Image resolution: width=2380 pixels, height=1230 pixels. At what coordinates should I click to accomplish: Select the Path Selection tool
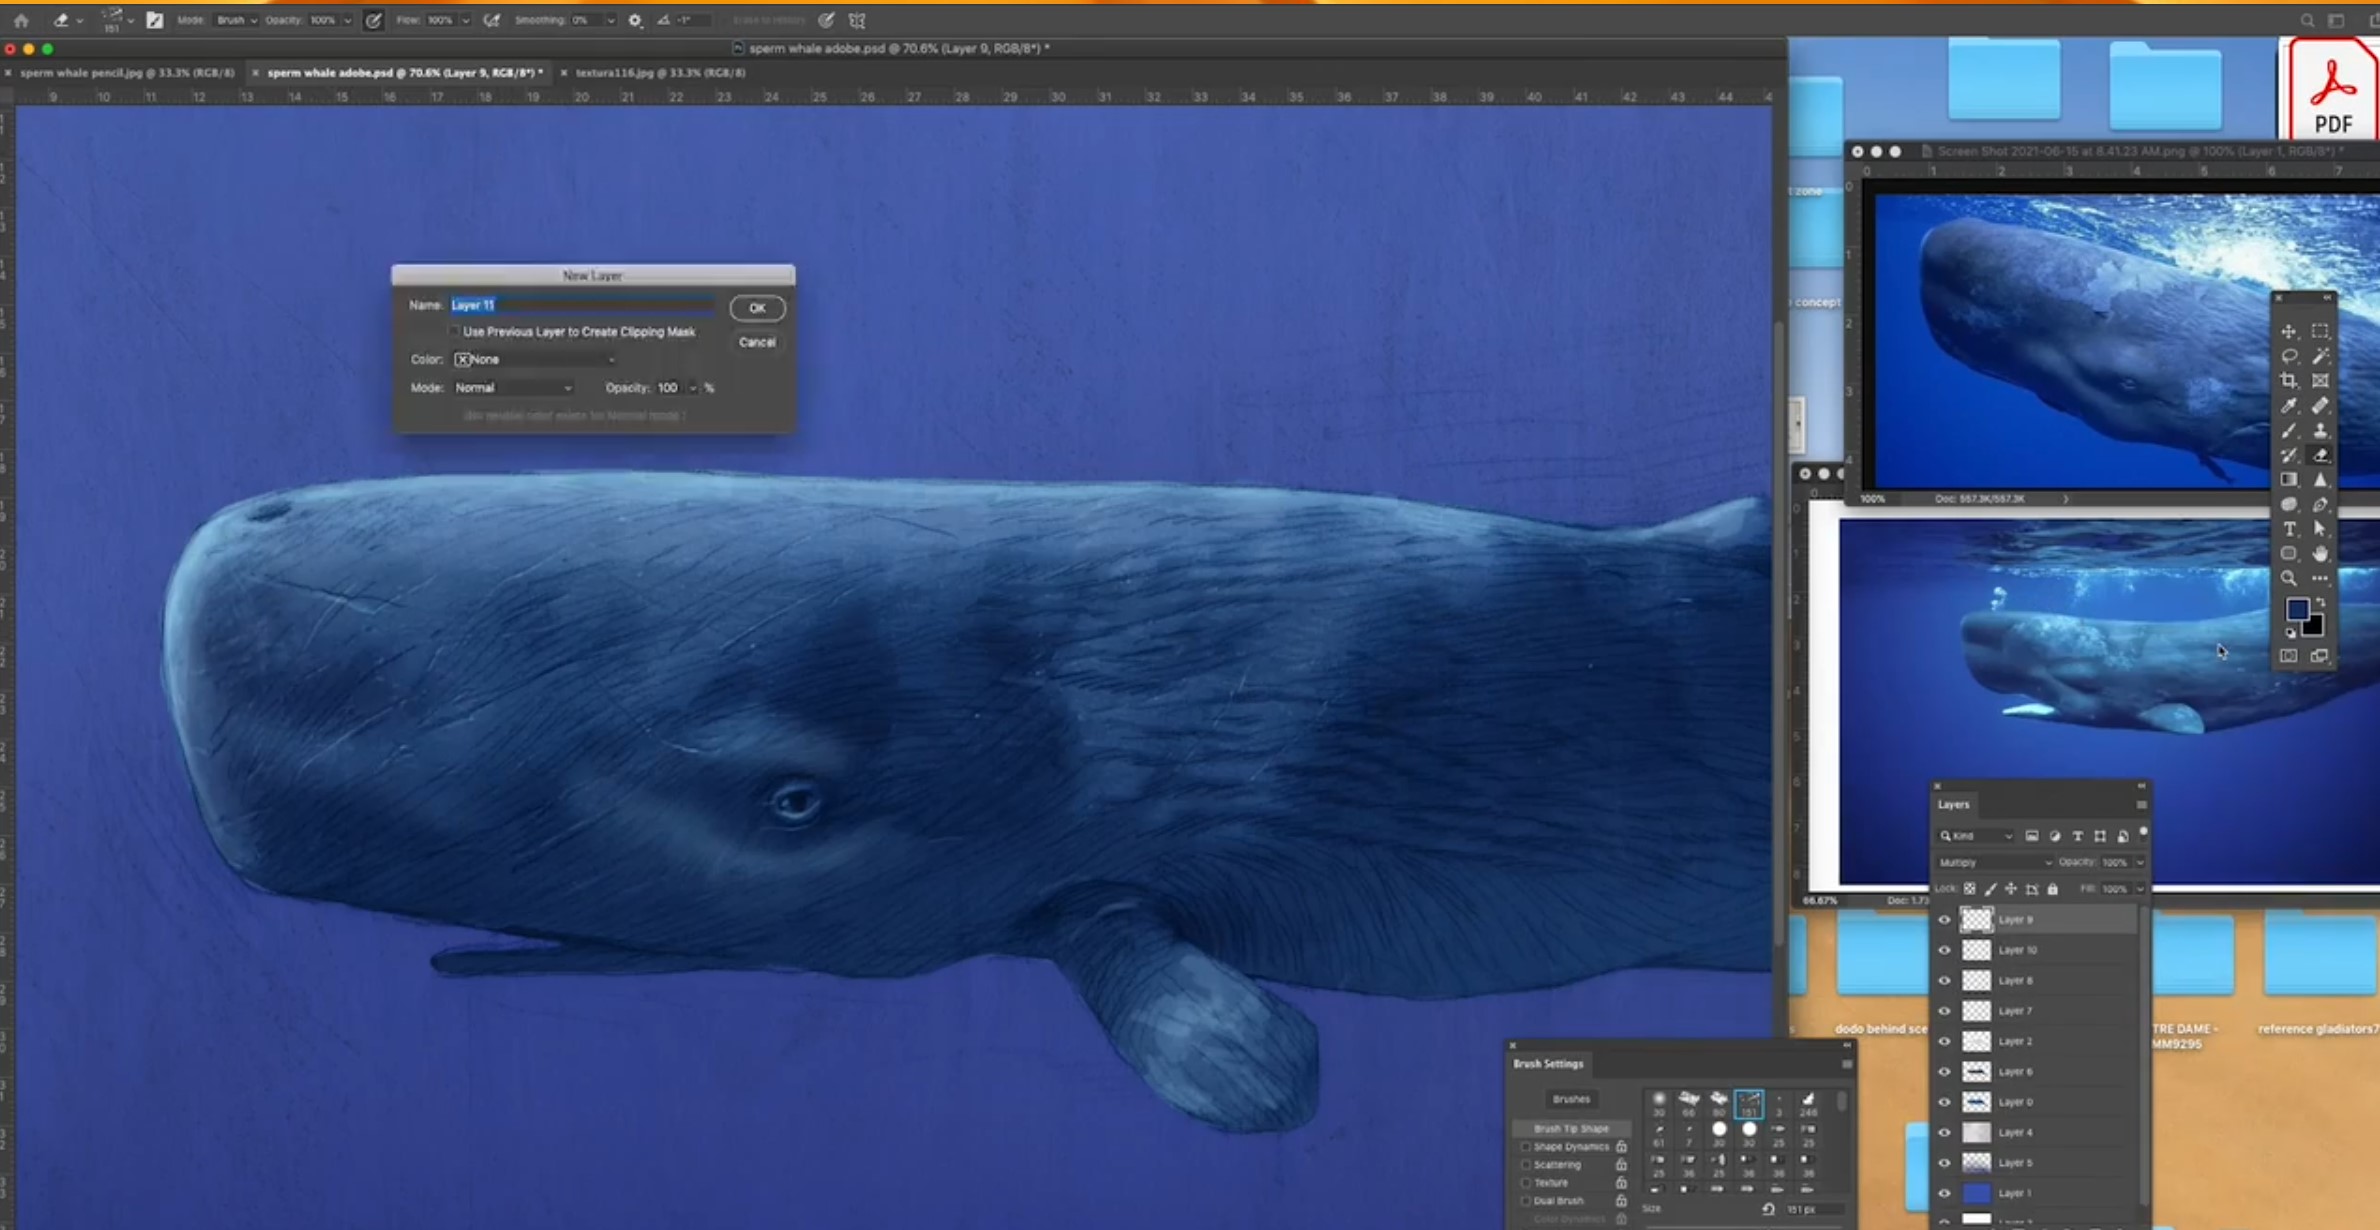coord(2321,529)
